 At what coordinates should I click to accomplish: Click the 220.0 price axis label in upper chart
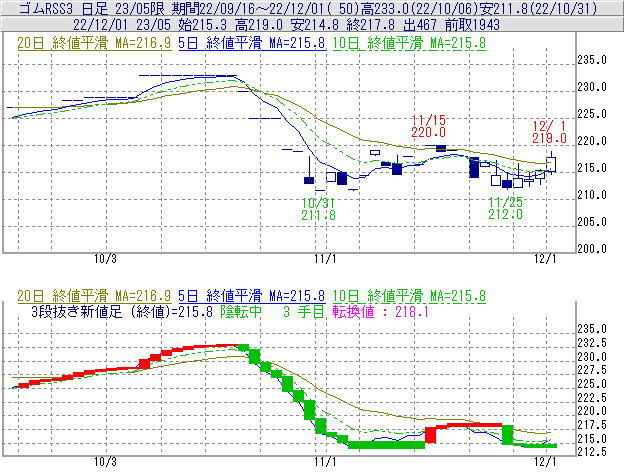[592, 141]
